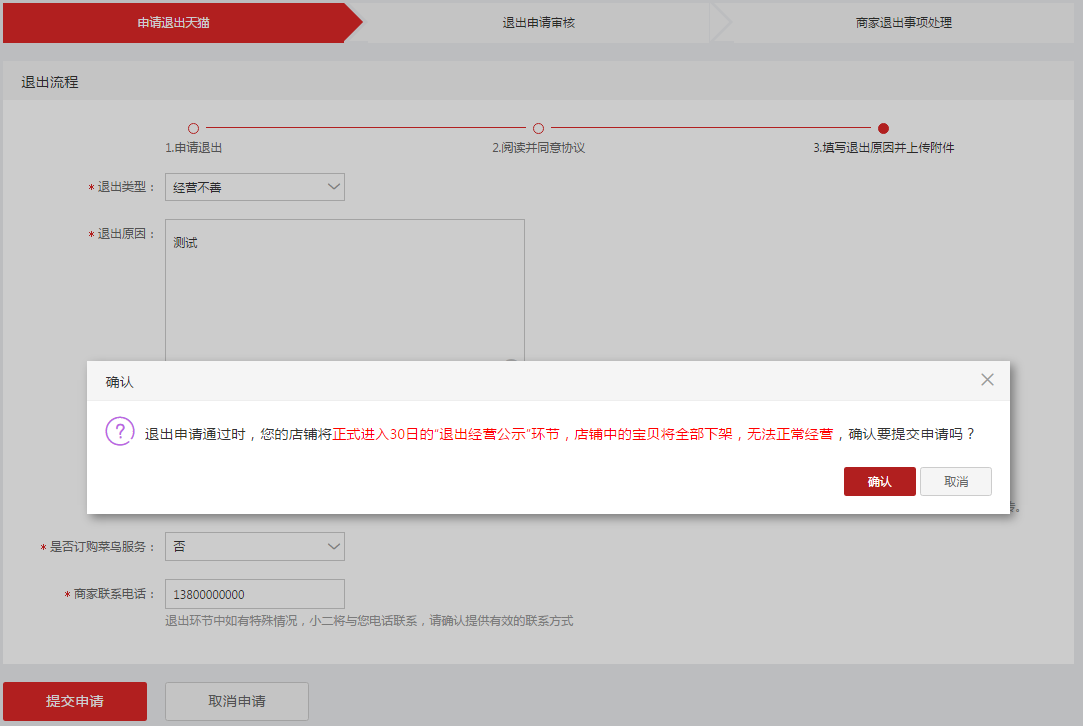Select the 退出申请审核 stage tab
This screenshot has height=726, width=1083.
[538, 23]
